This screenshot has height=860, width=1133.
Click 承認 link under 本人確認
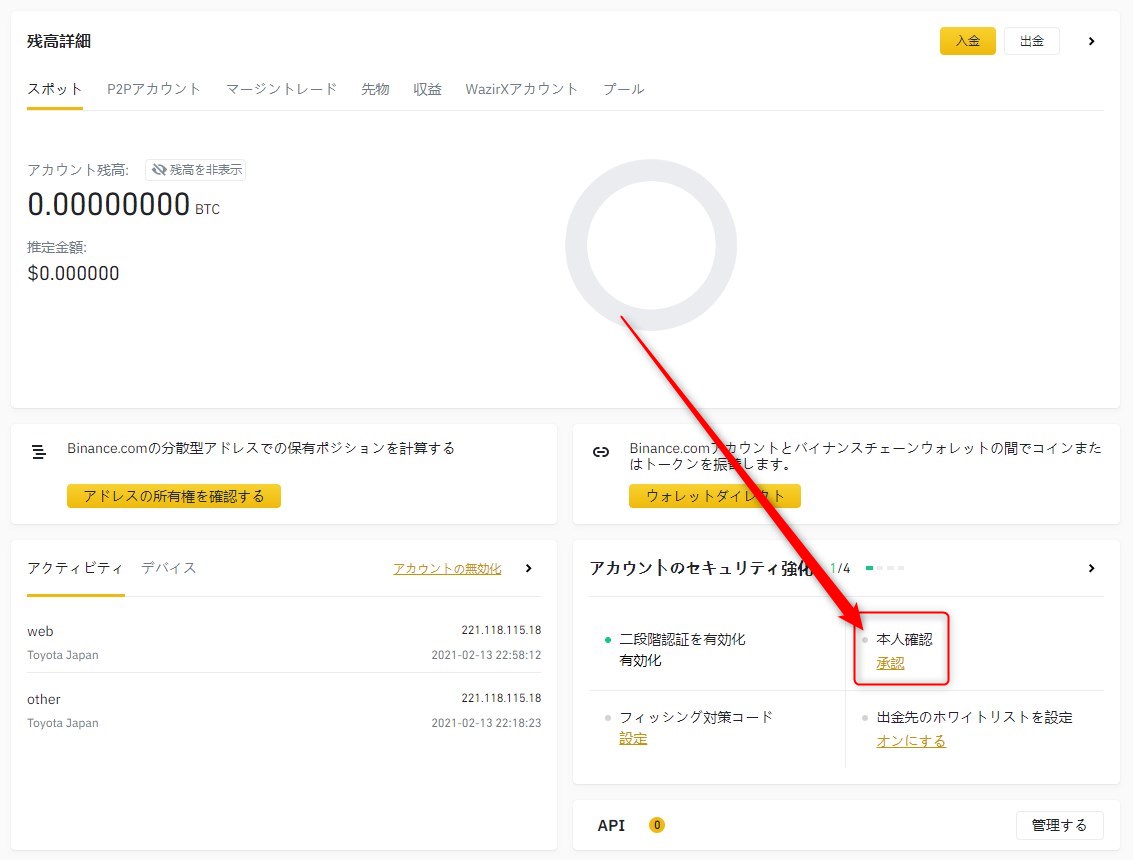coord(890,663)
